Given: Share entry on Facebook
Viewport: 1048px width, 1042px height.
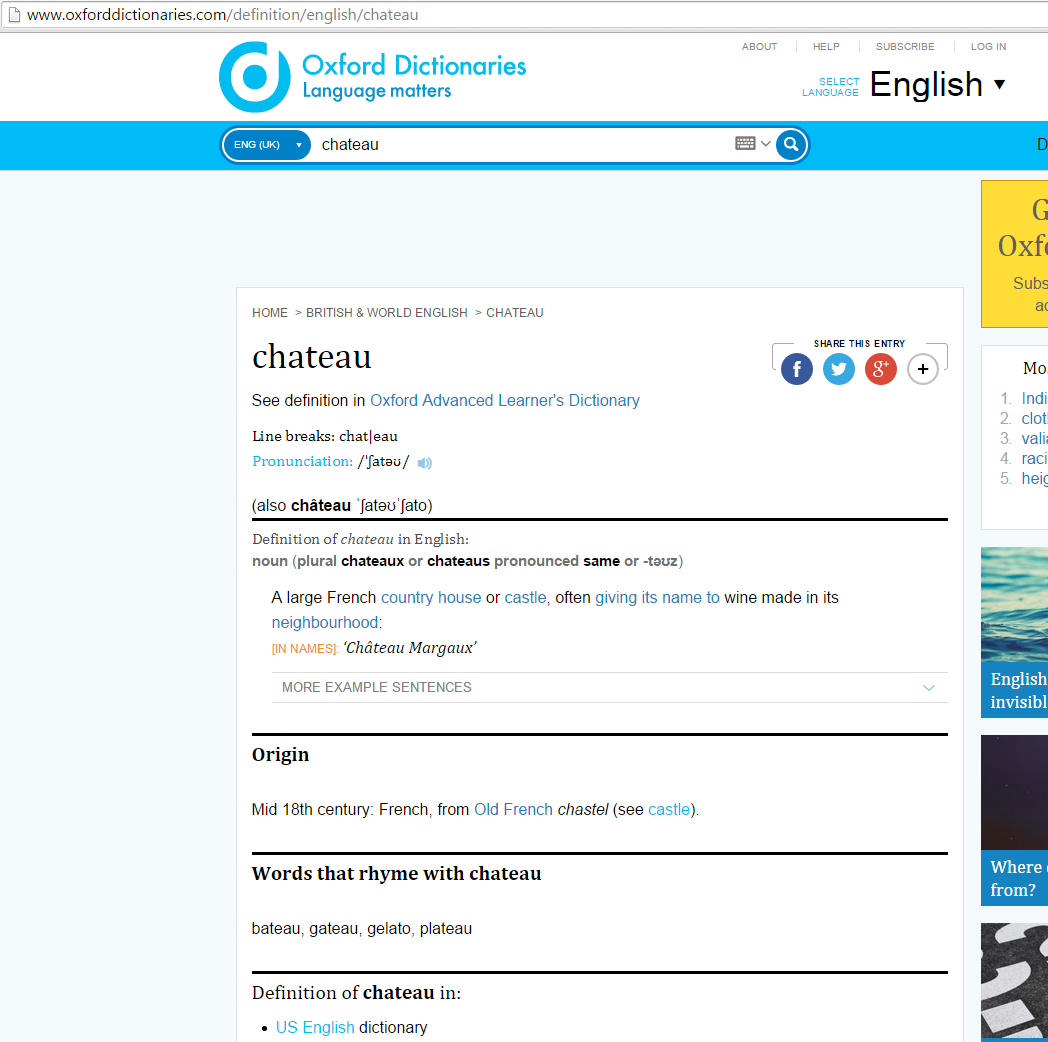Looking at the screenshot, I should pyautogui.click(x=797, y=369).
